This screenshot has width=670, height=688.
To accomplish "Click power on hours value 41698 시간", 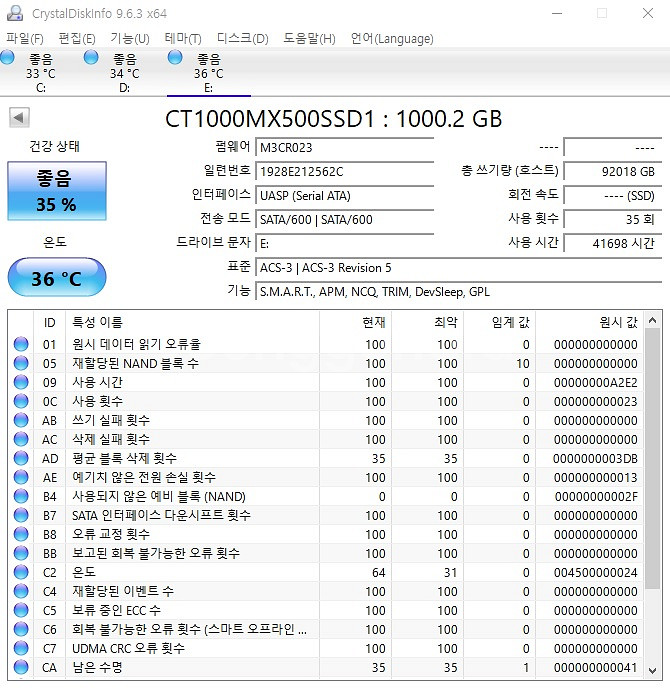I will [613, 244].
